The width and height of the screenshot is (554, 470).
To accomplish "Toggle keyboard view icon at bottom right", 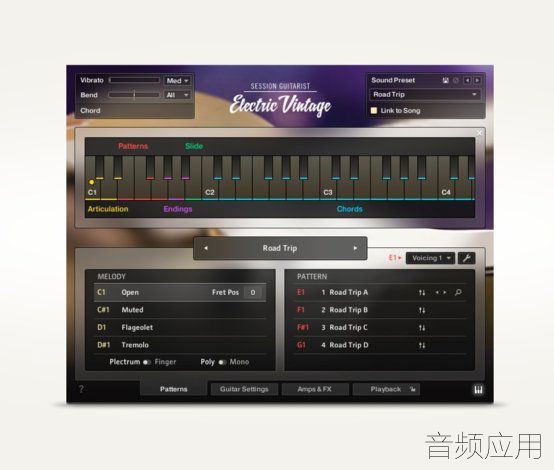I will pyautogui.click(x=478, y=390).
